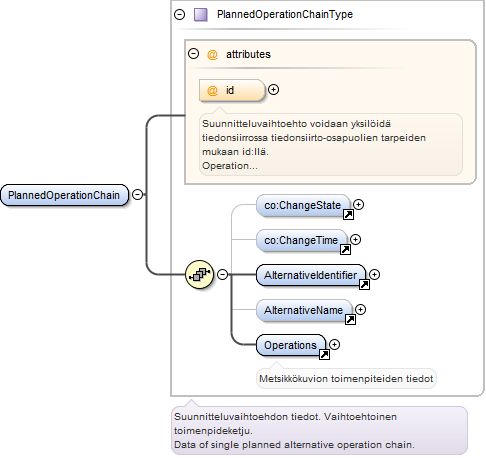The image size is (486, 458).
Task: Expand the AlternativeIdentifier element
Action: pos(374,274)
